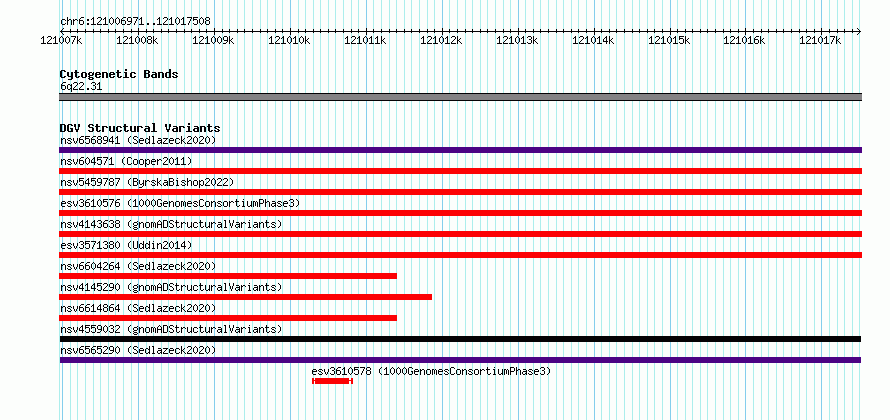Click the red bar under nsv5459787

(460, 192)
